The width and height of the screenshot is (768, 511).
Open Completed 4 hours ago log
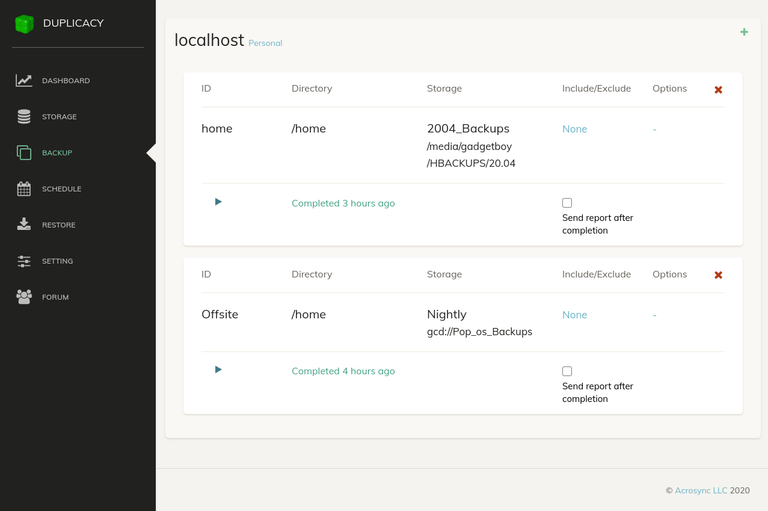tap(343, 371)
